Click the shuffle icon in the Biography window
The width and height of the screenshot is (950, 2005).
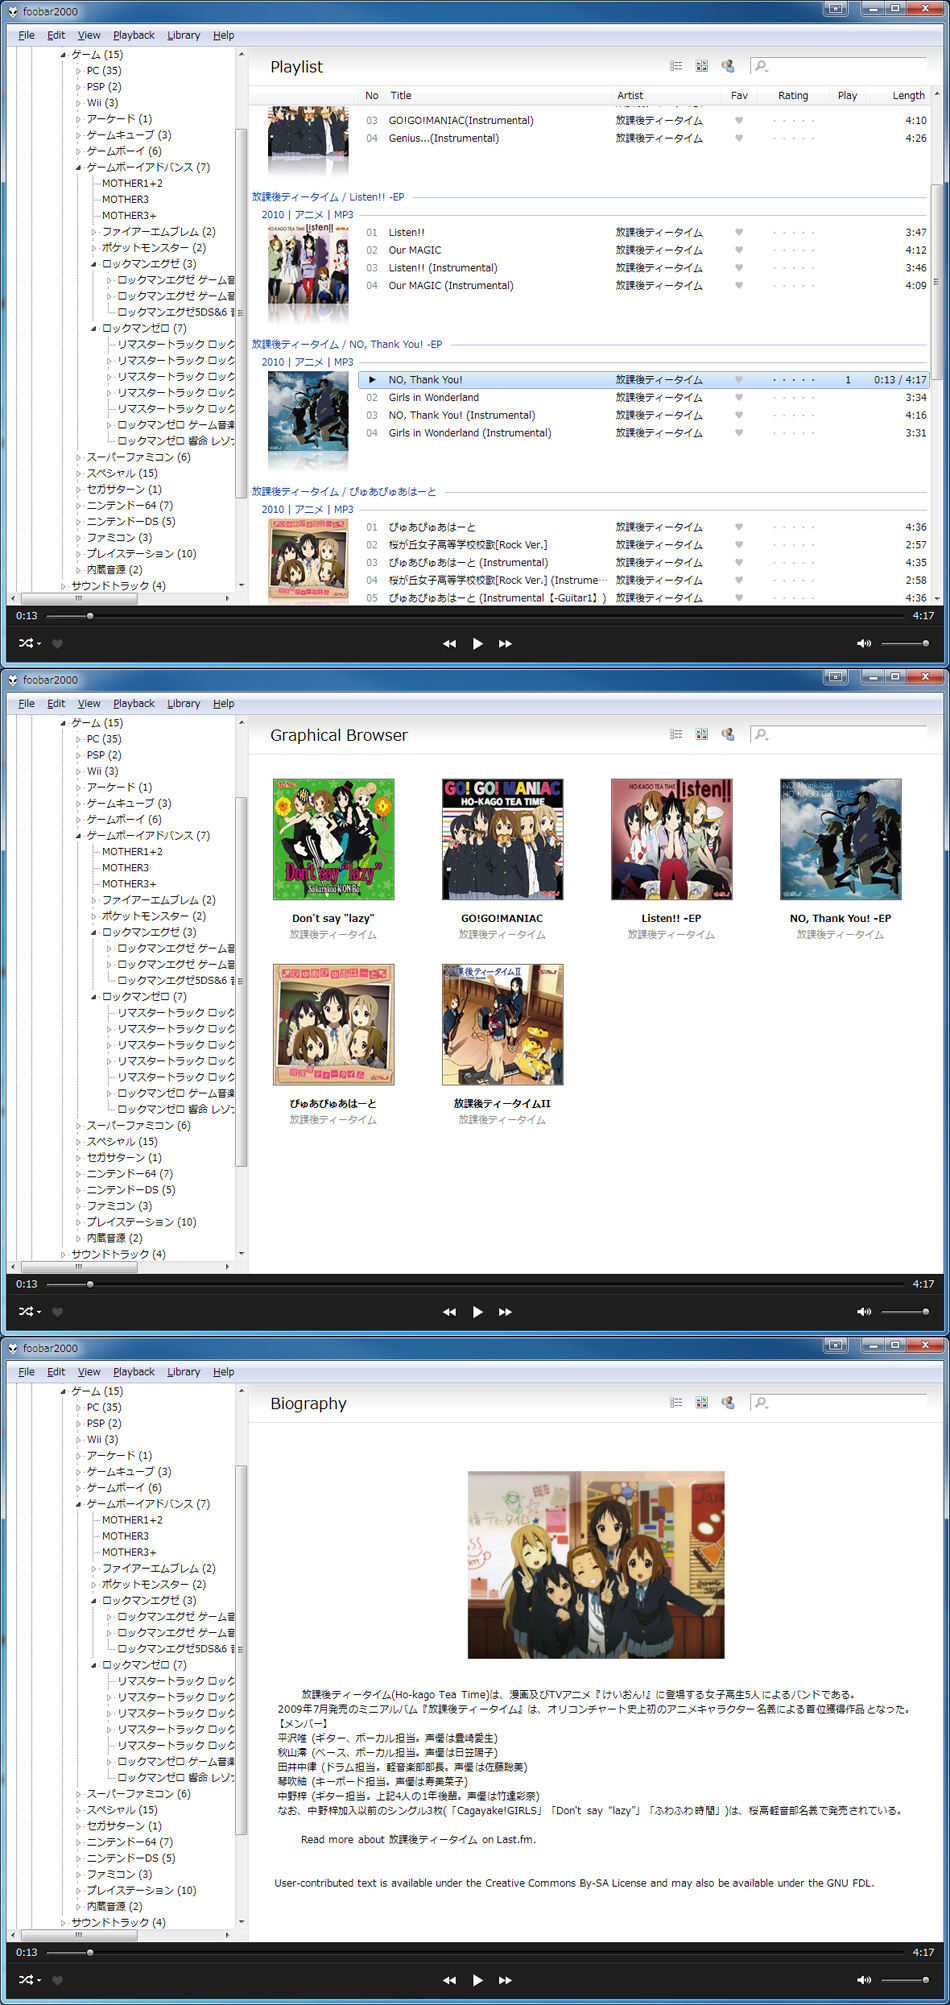(27, 1979)
